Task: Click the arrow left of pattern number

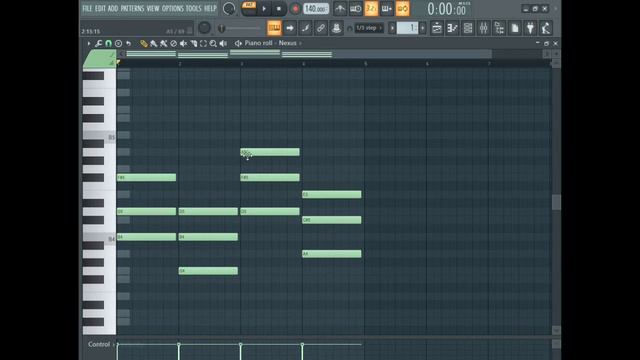Action: coord(393,28)
